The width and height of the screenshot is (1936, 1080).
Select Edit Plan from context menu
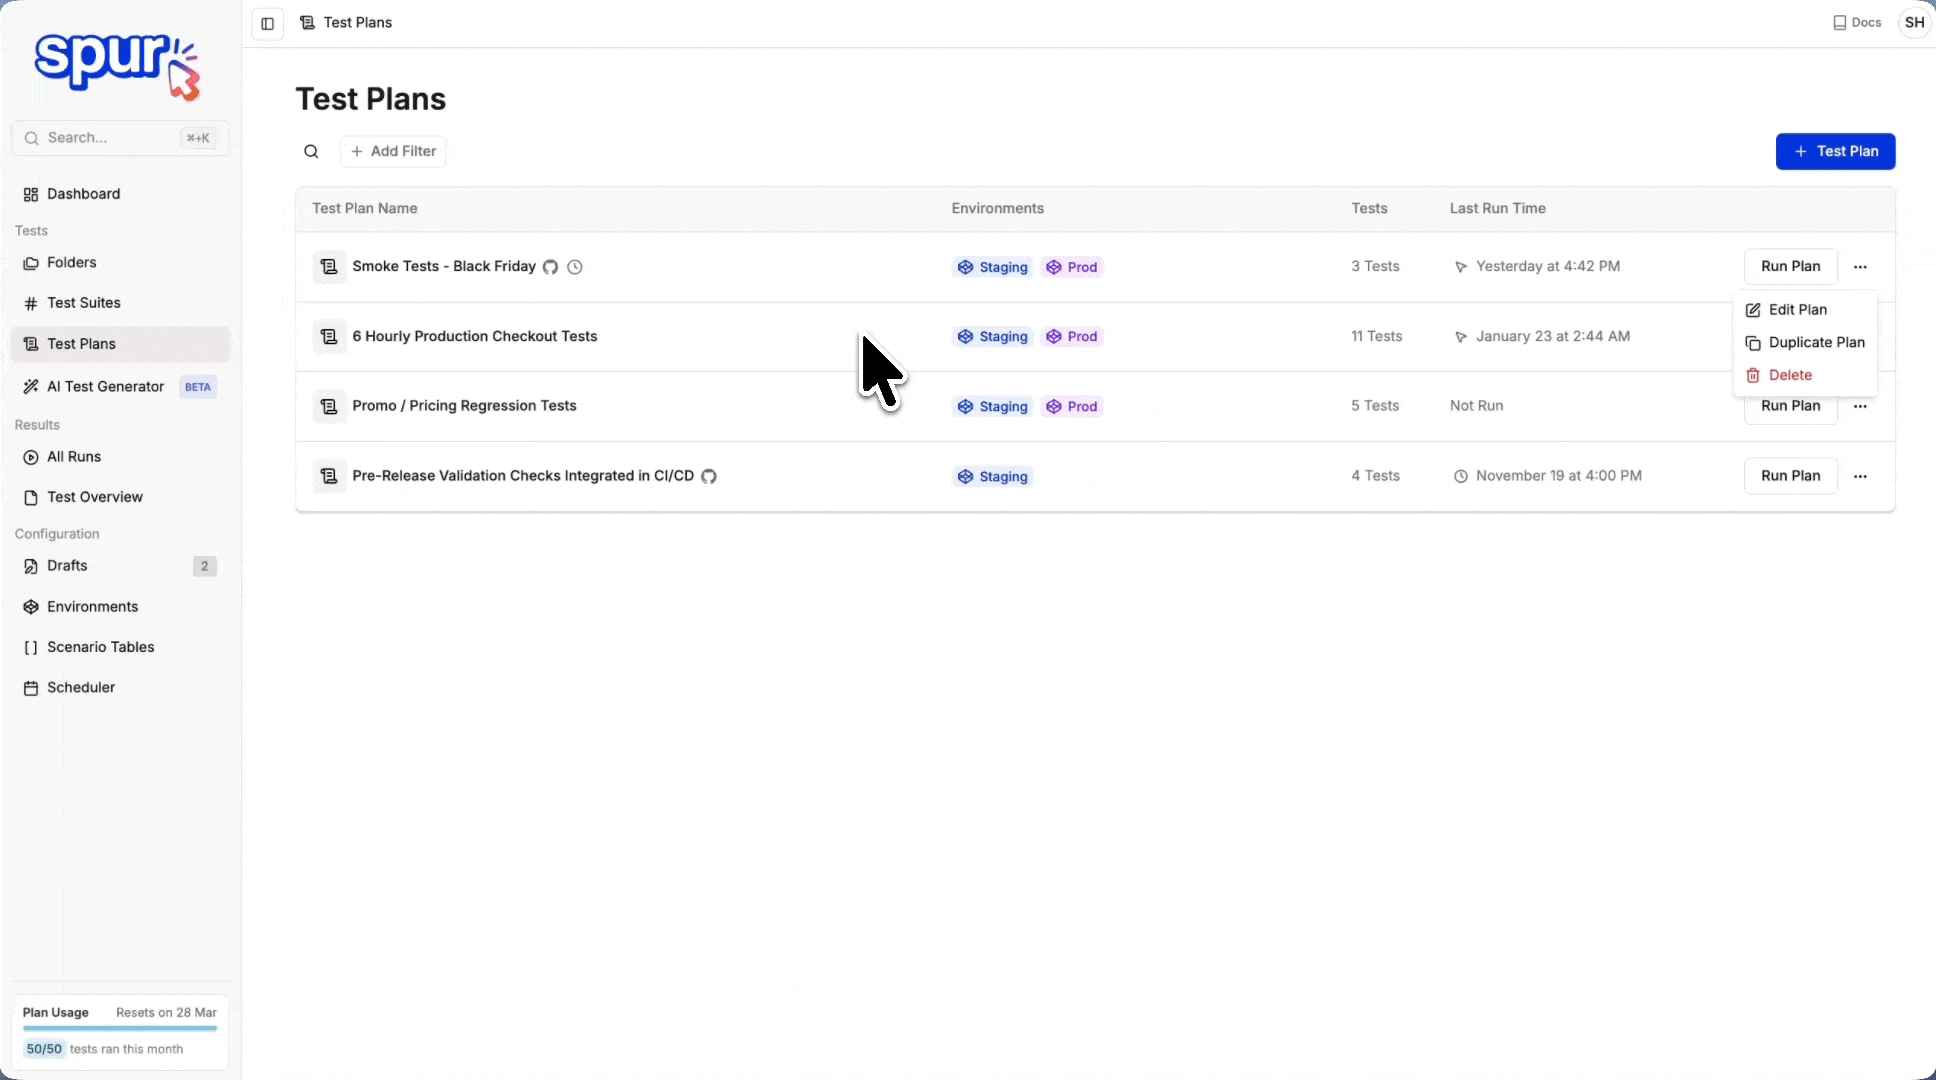click(1797, 310)
